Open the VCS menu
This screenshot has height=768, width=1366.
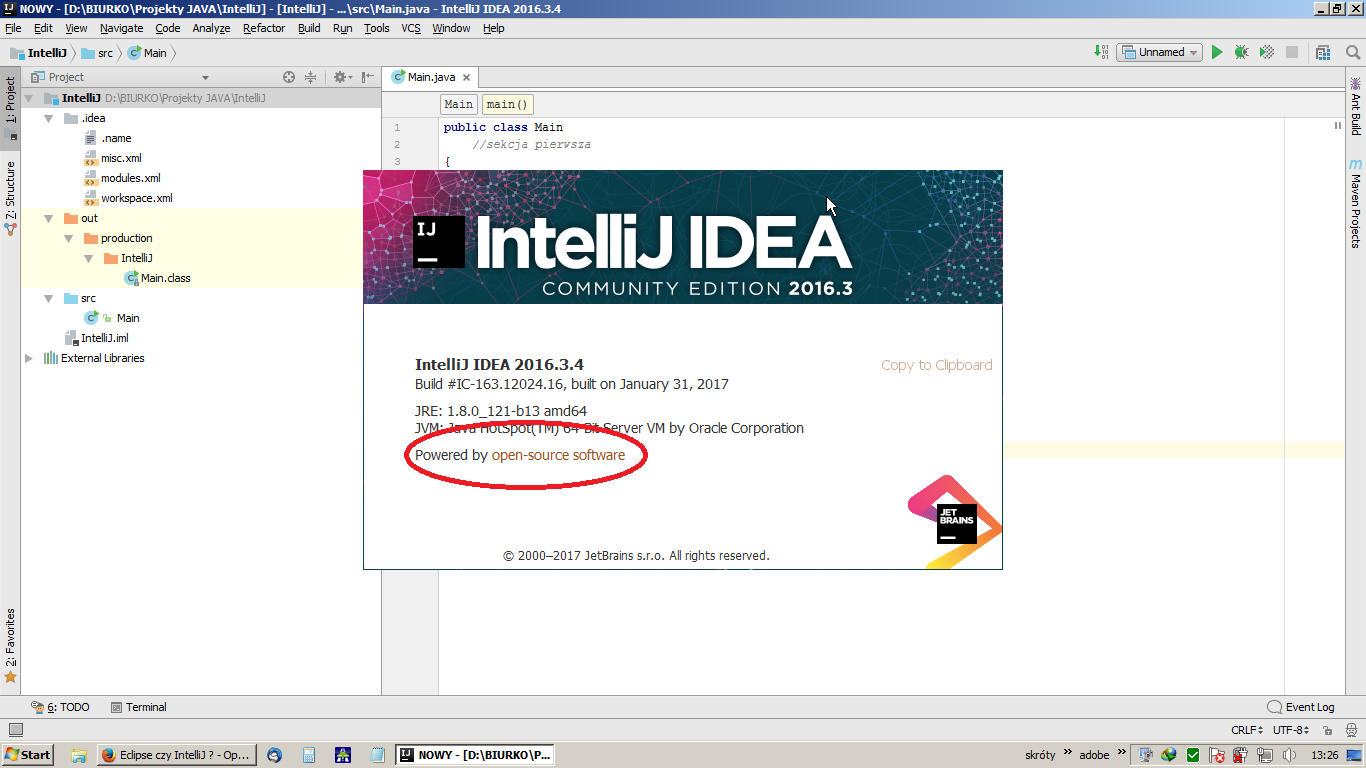pyautogui.click(x=411, y=28)
